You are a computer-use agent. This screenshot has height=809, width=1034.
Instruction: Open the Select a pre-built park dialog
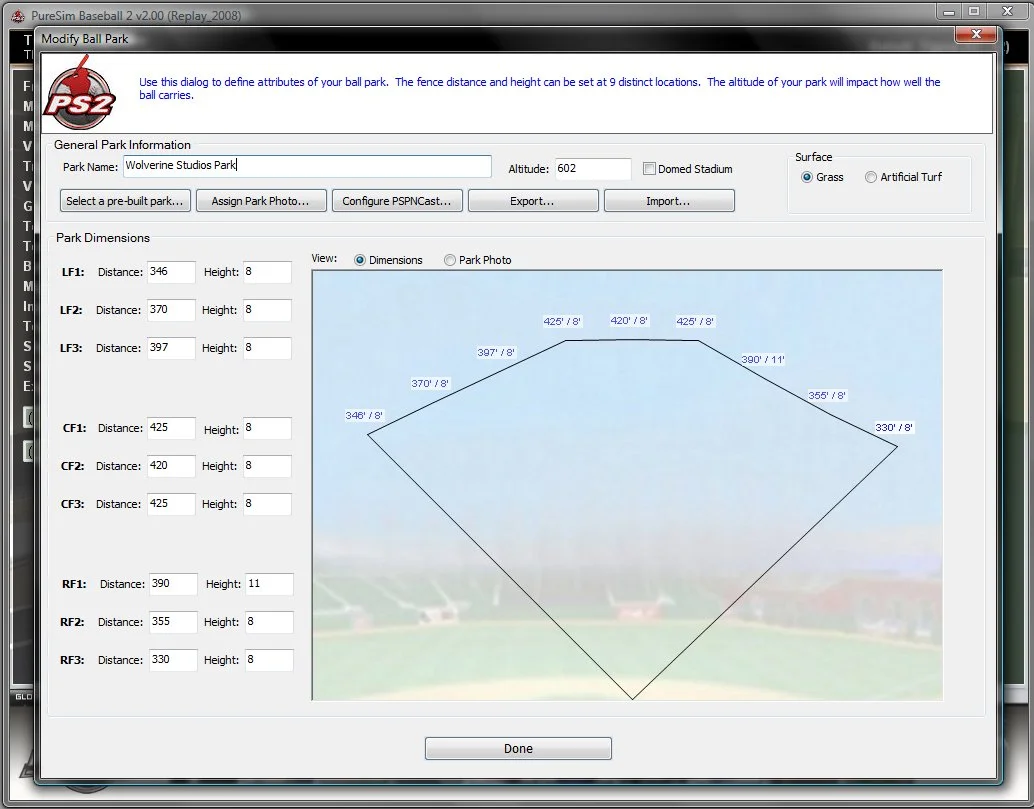pyautogui.click(x=124, y=200)
